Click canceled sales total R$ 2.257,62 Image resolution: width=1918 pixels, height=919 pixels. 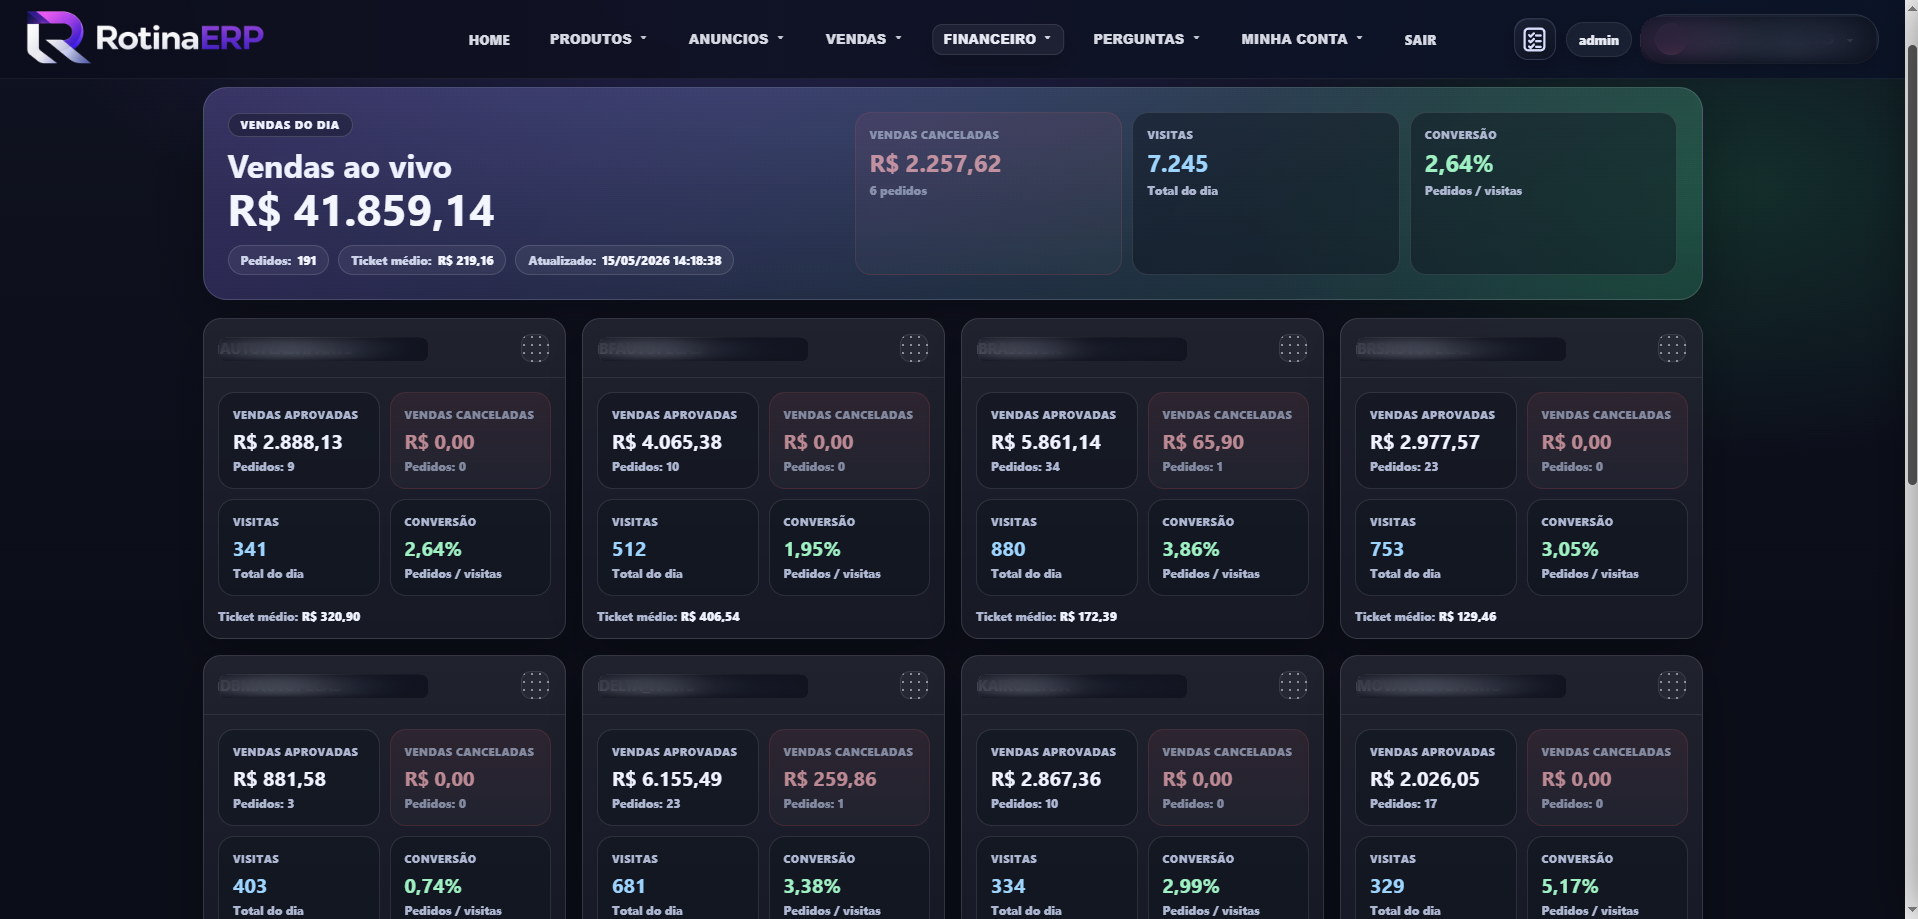tap(935, 164)
